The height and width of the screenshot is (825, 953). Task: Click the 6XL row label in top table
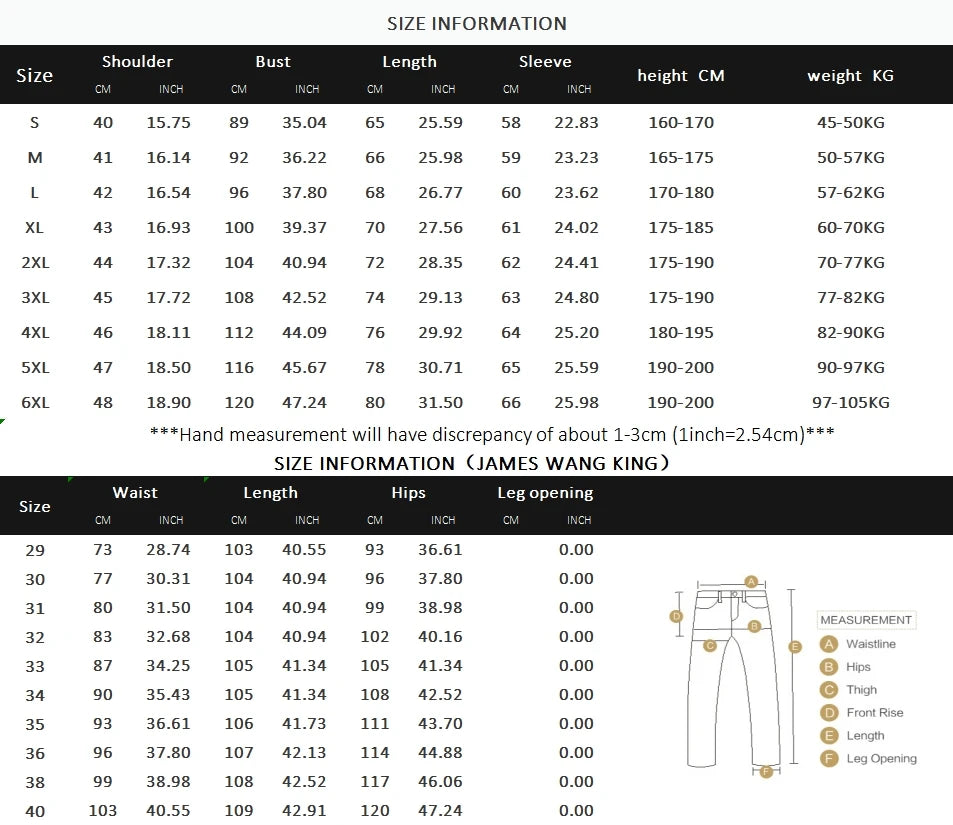[34, 402]
